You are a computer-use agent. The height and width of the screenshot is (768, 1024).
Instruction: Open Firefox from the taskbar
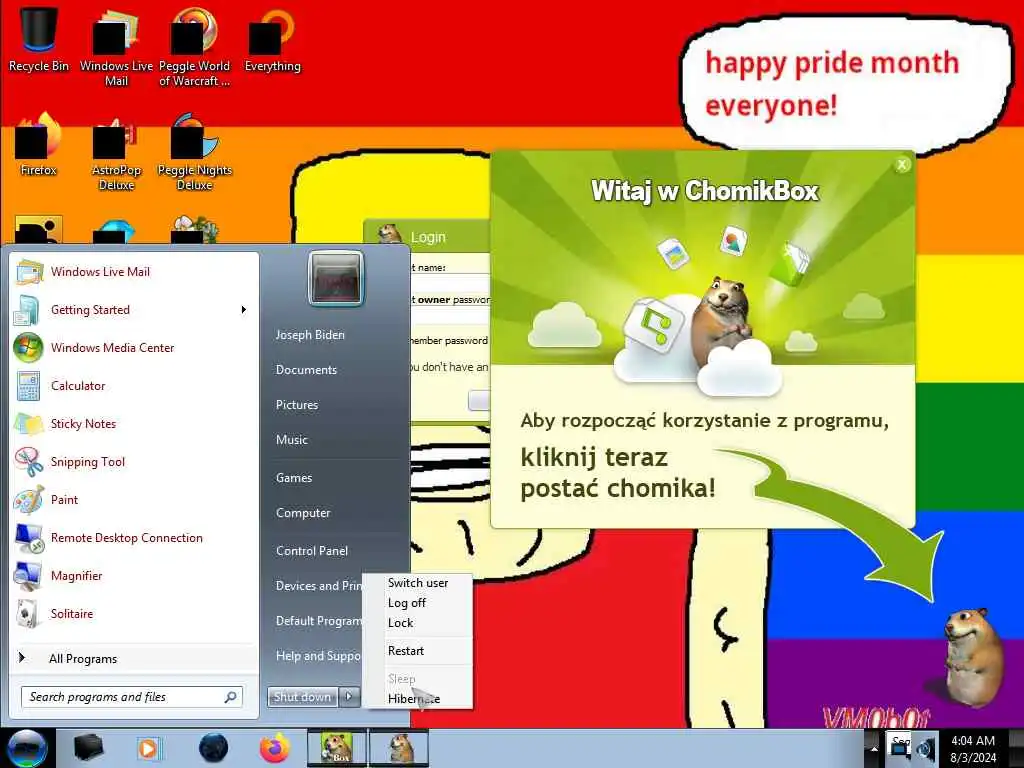(274, 748)
